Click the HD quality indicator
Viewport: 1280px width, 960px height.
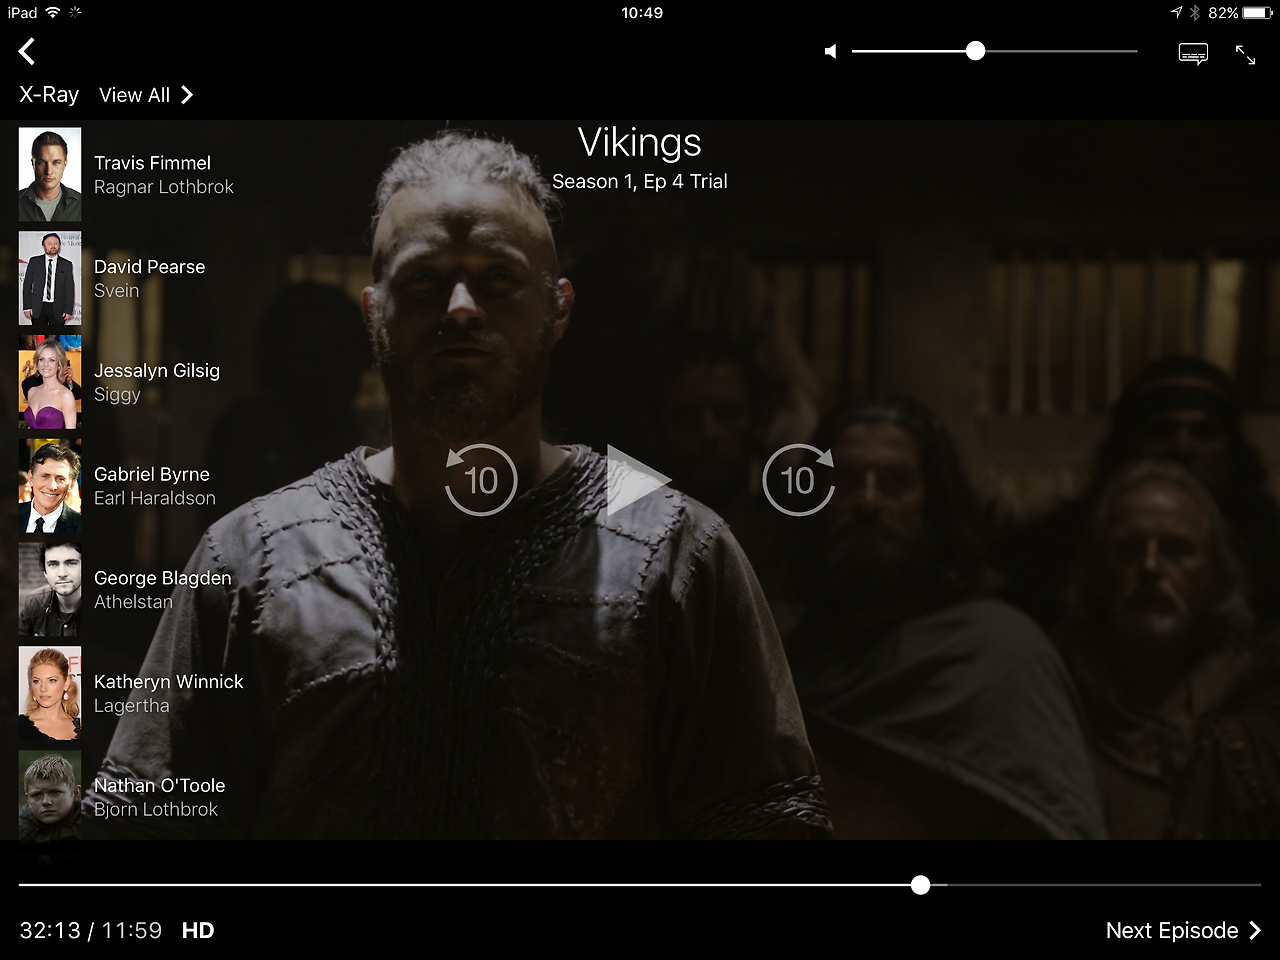coord(198,931)
